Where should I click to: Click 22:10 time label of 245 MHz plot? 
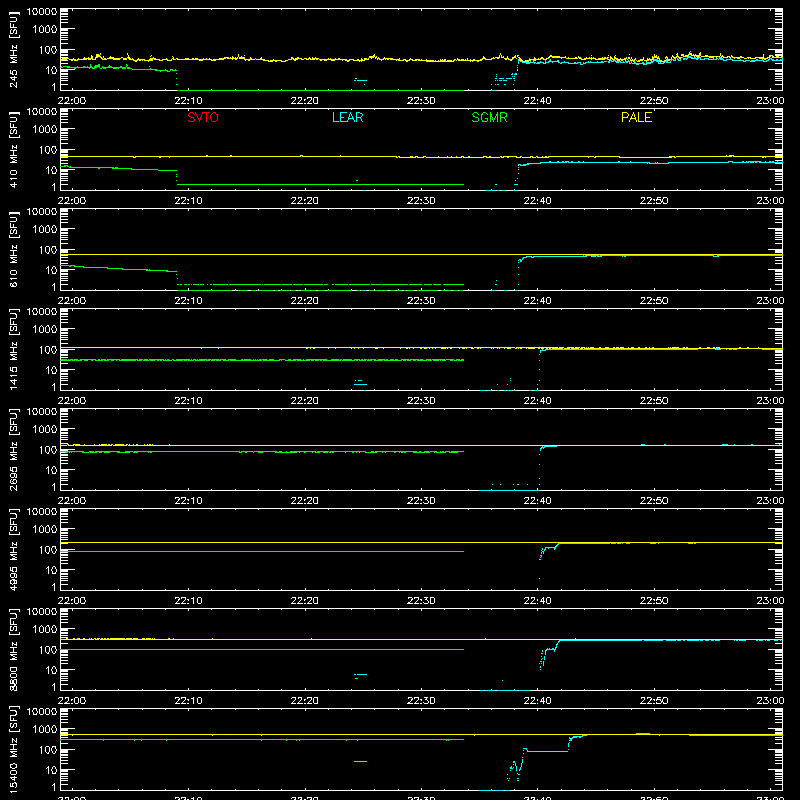188,101
